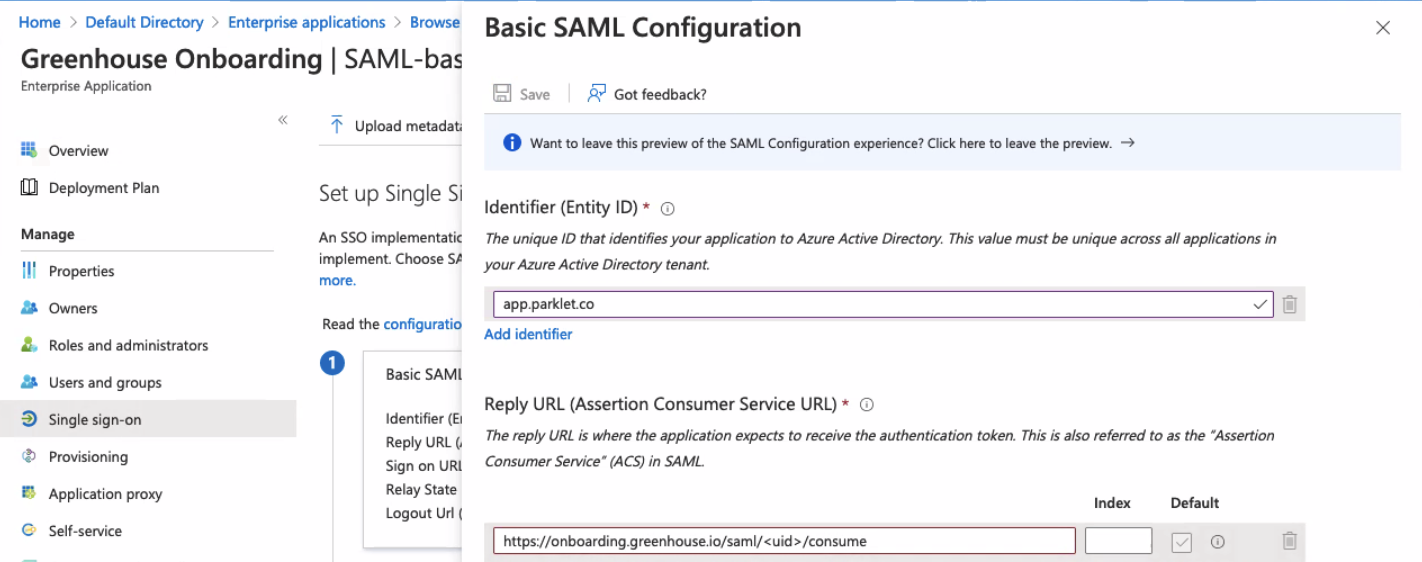This screenshot has width=1422, height=562.
Task: Click the Relay State row text
Action: [x=421, y=489]
